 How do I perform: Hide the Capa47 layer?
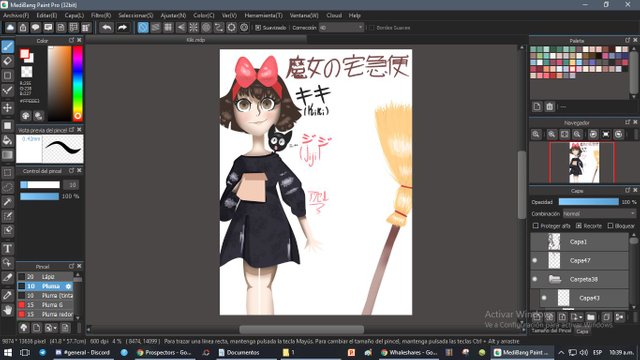(x=535, y=260)
